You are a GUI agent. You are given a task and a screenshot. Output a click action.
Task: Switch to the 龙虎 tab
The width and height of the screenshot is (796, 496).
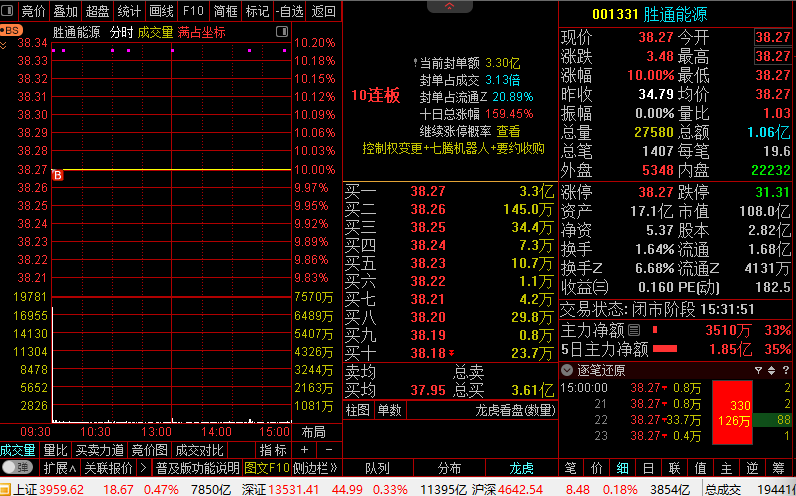click(521, 468)
